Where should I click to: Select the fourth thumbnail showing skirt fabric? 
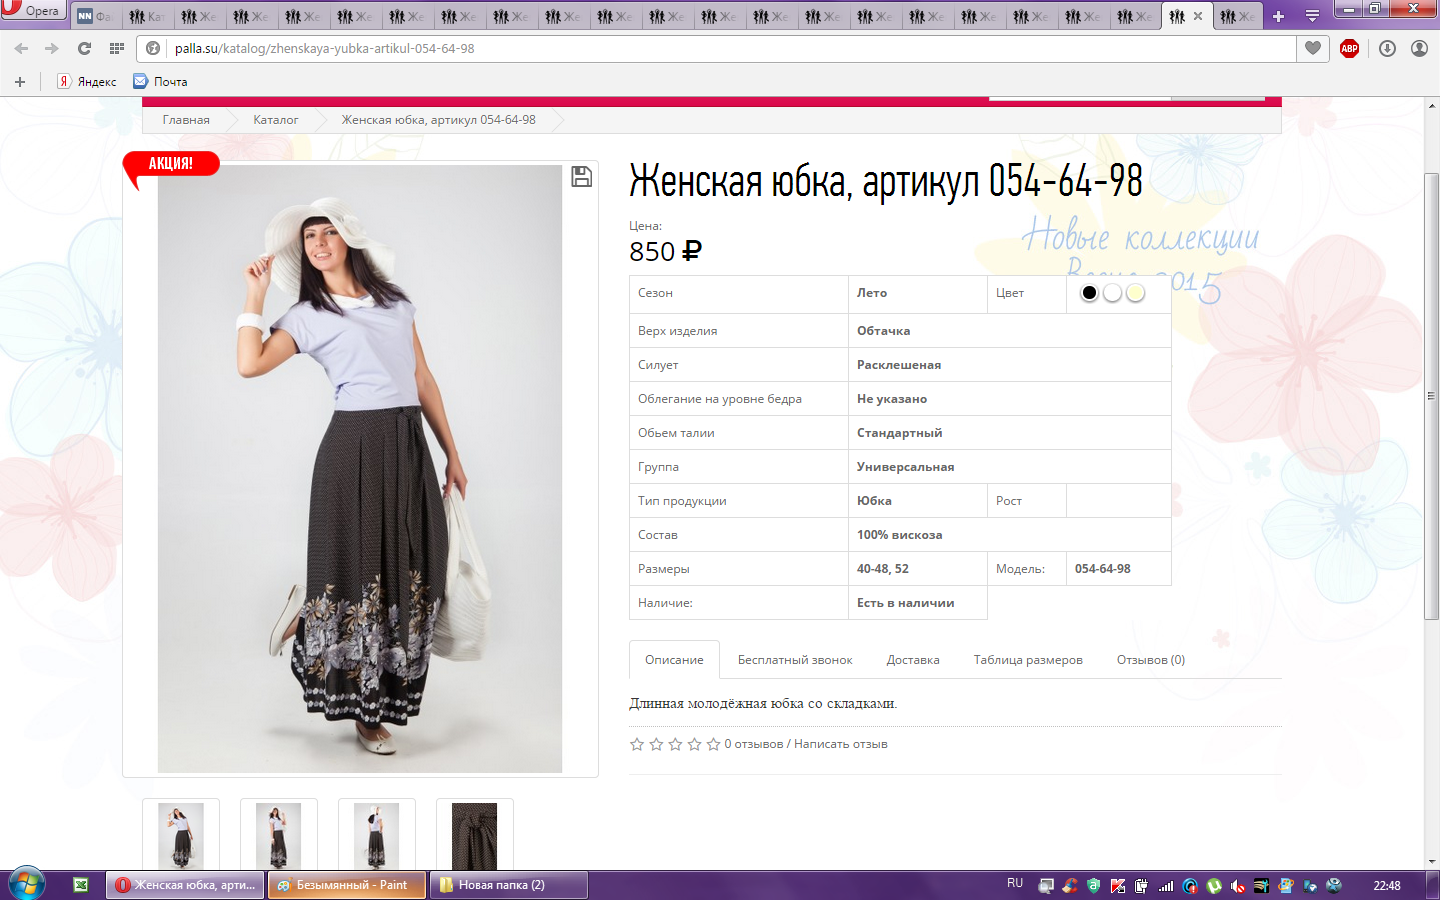[474, 835]
